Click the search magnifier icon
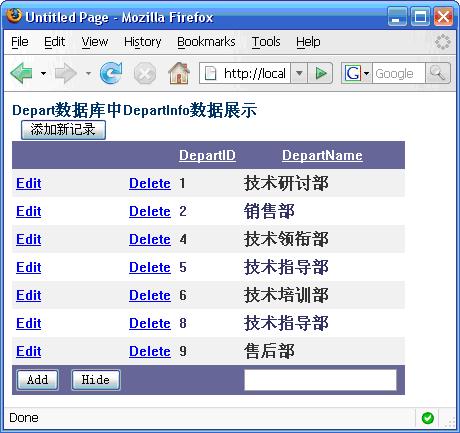The width and height of the screenshot is (460, 433). click(438, 73)
